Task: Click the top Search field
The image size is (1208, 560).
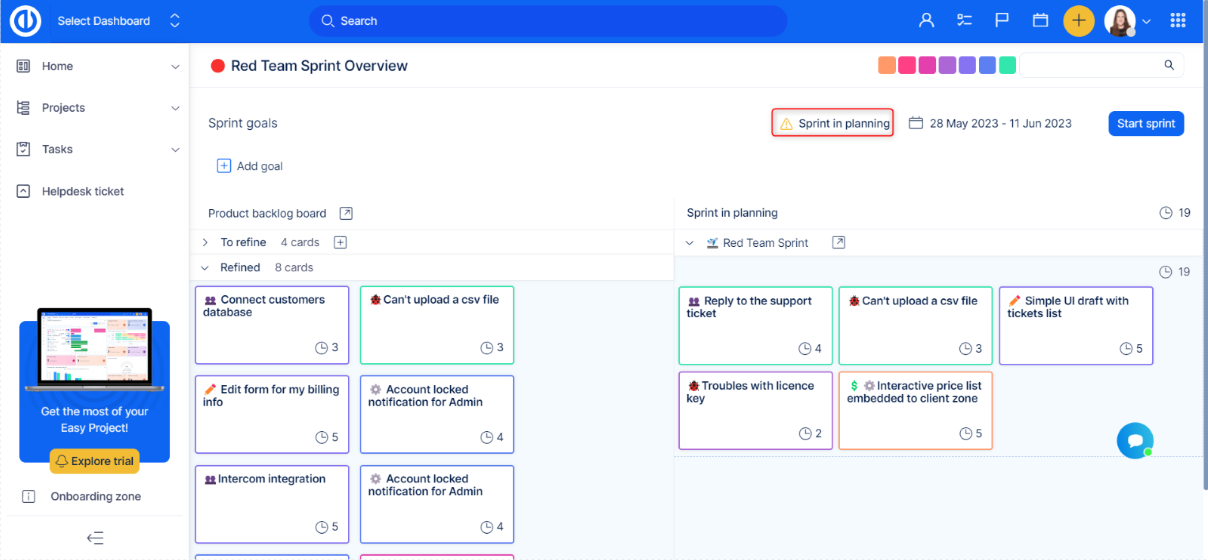Action: (x=548, y=21)
